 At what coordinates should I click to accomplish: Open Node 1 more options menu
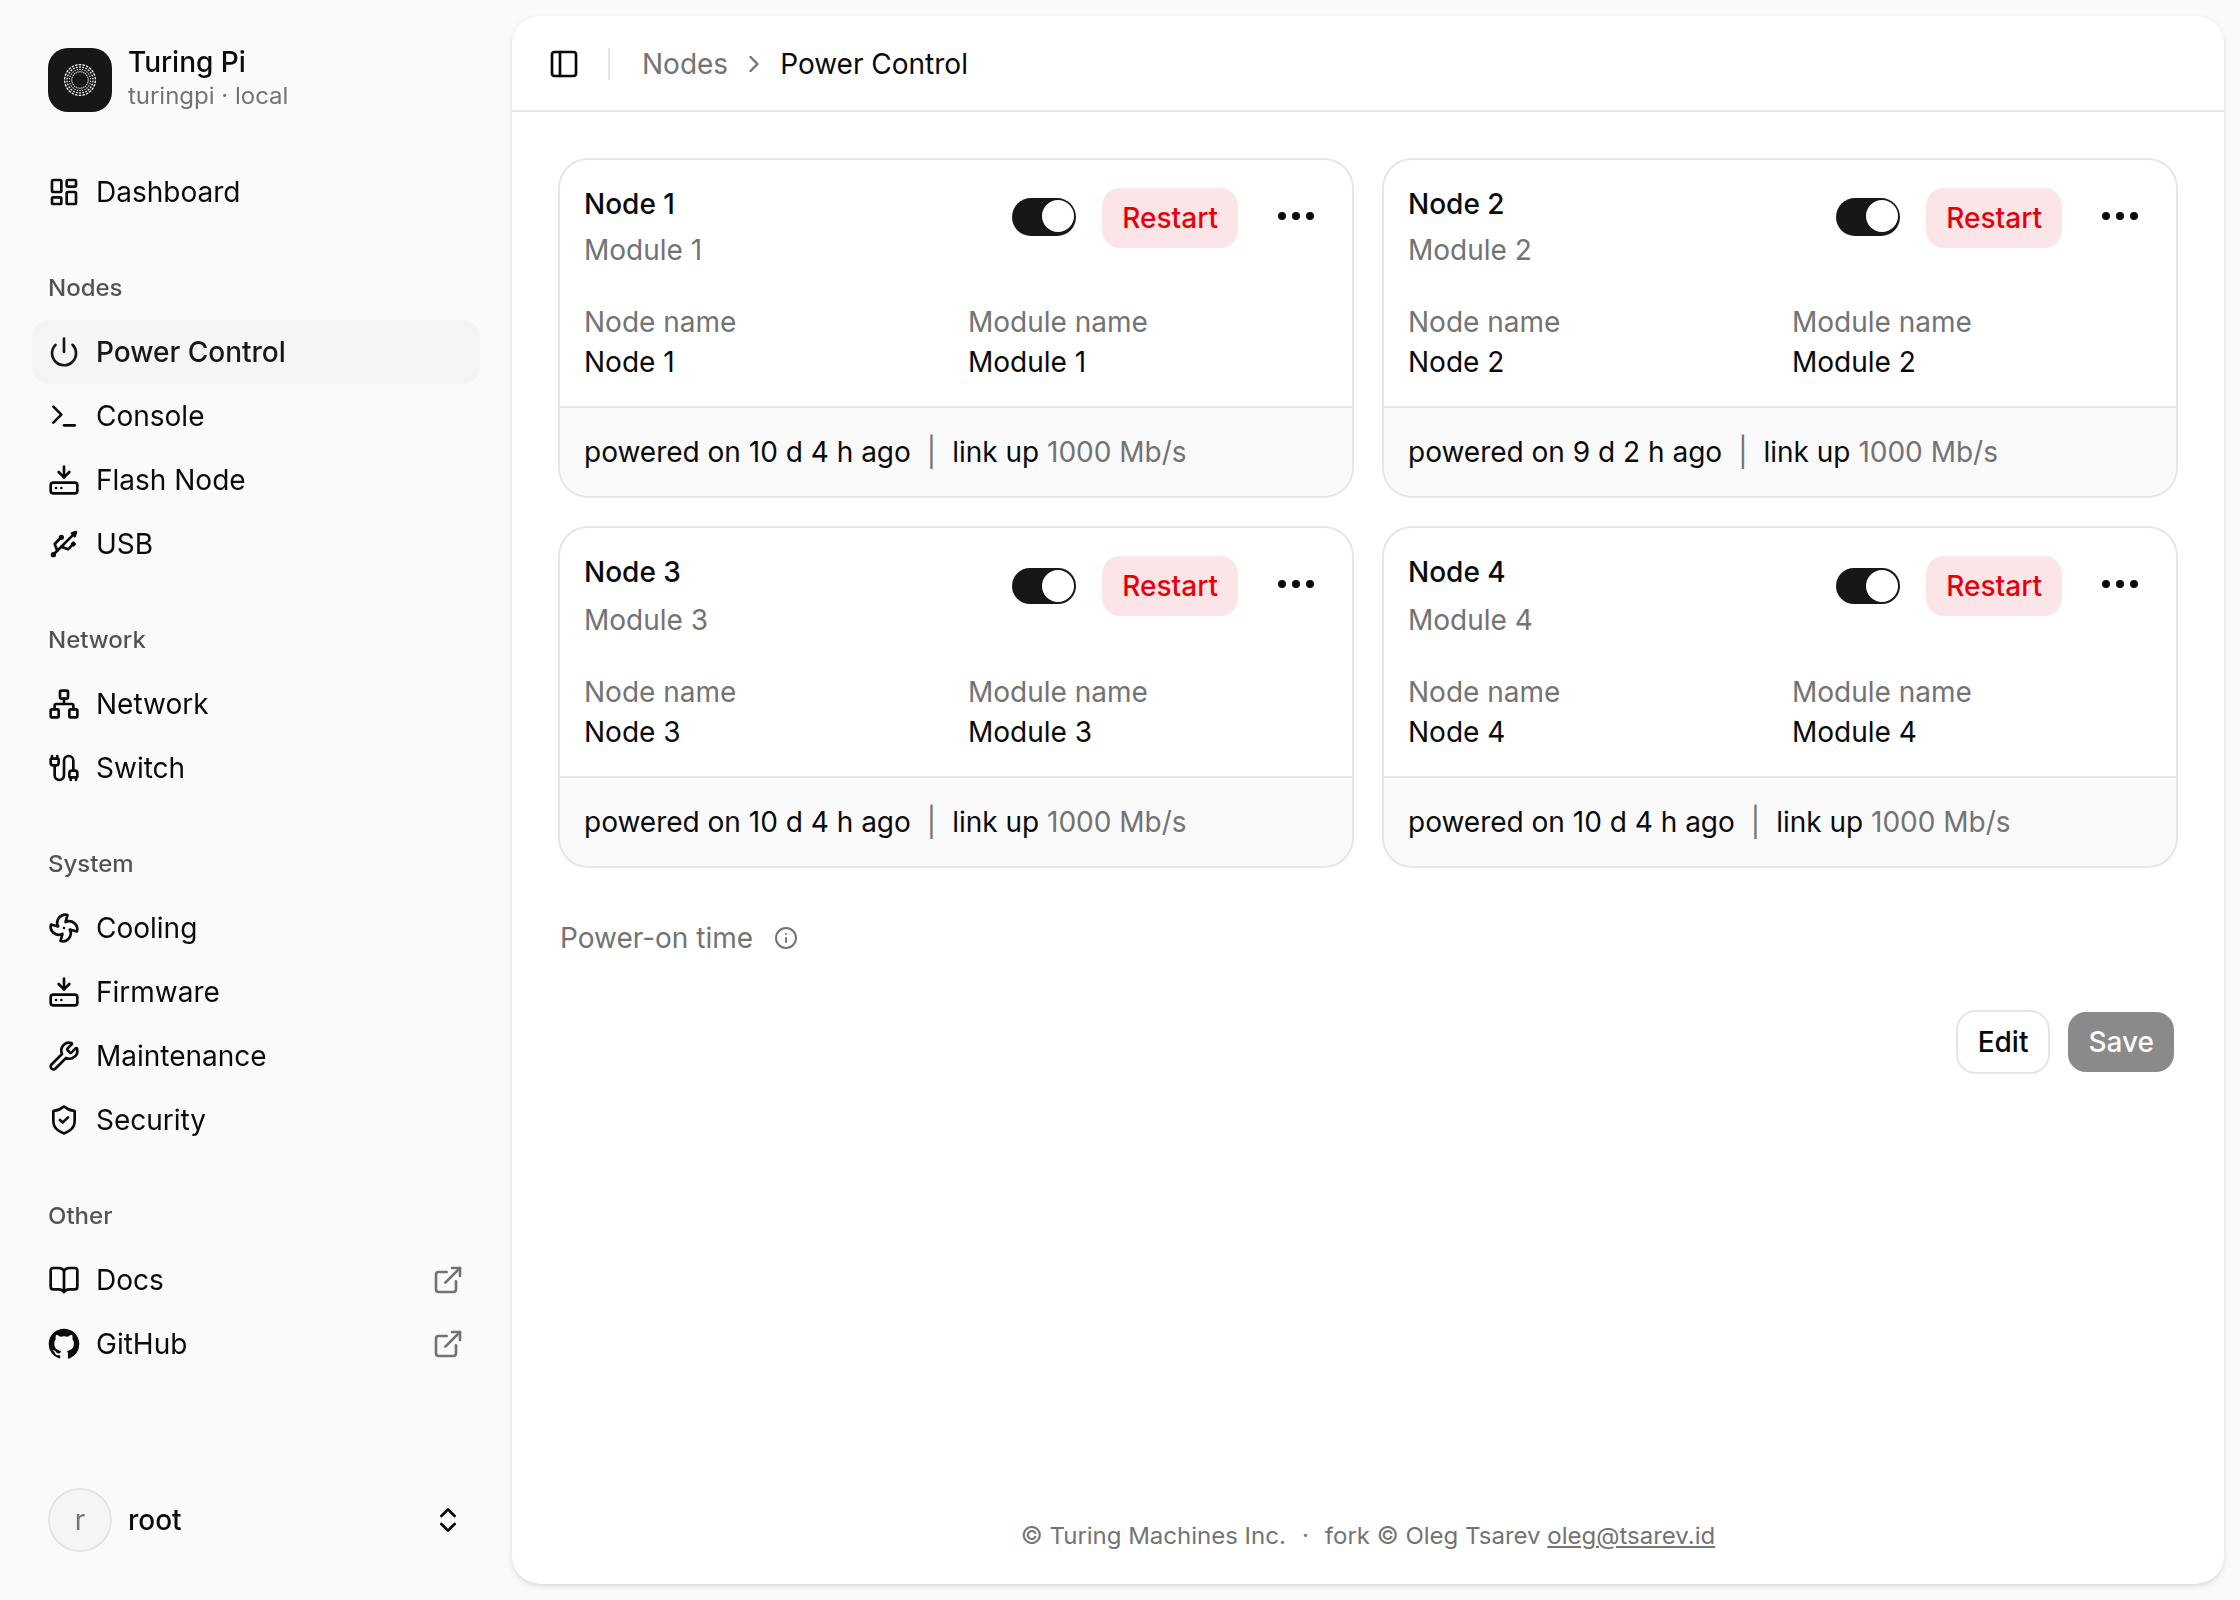coord(1296,217)
